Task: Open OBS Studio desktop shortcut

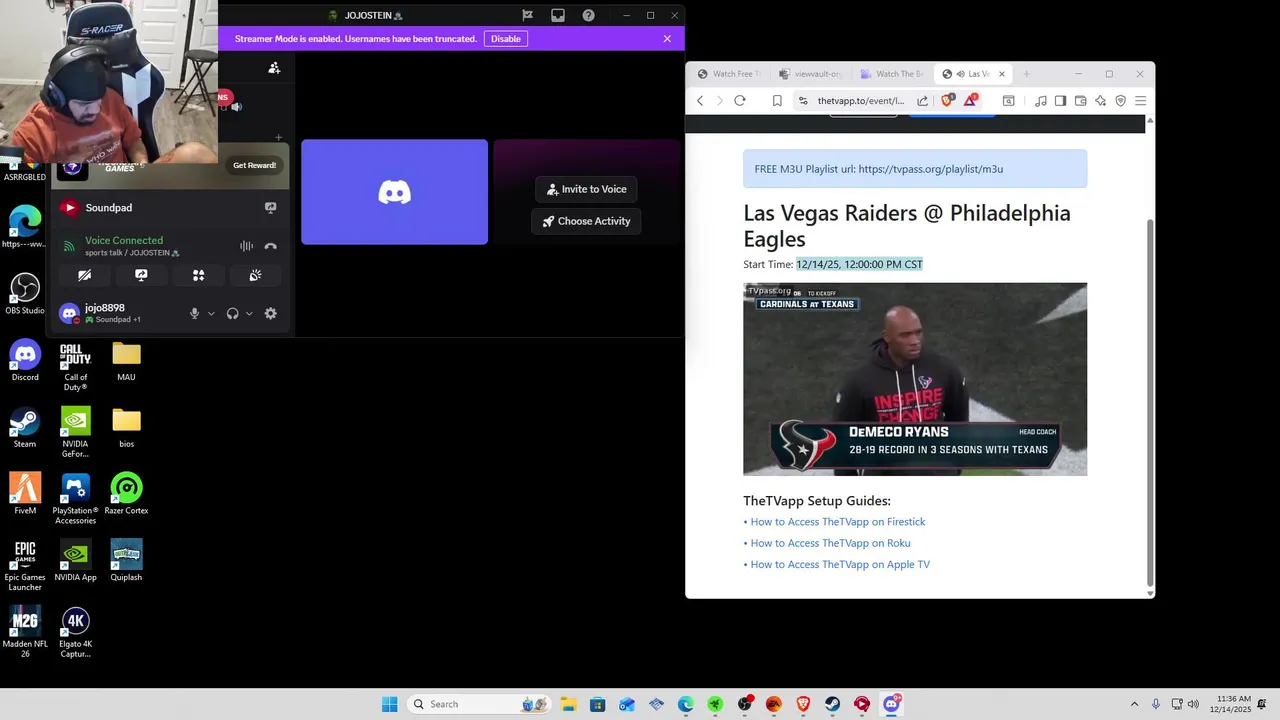Action: (25, 294)
